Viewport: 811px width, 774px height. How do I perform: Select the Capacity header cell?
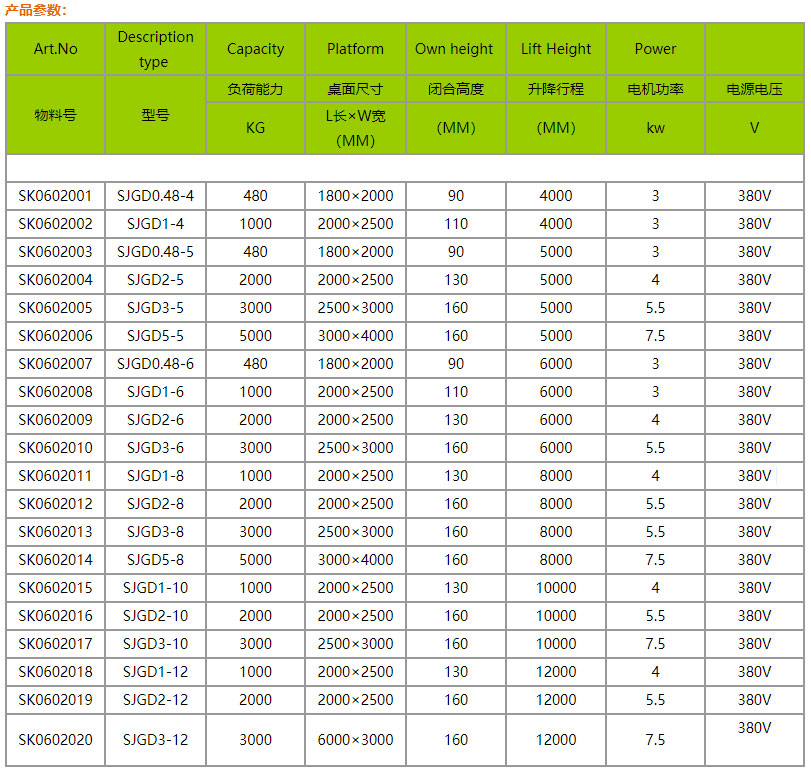pyautogui.click(x=256, y=49)
